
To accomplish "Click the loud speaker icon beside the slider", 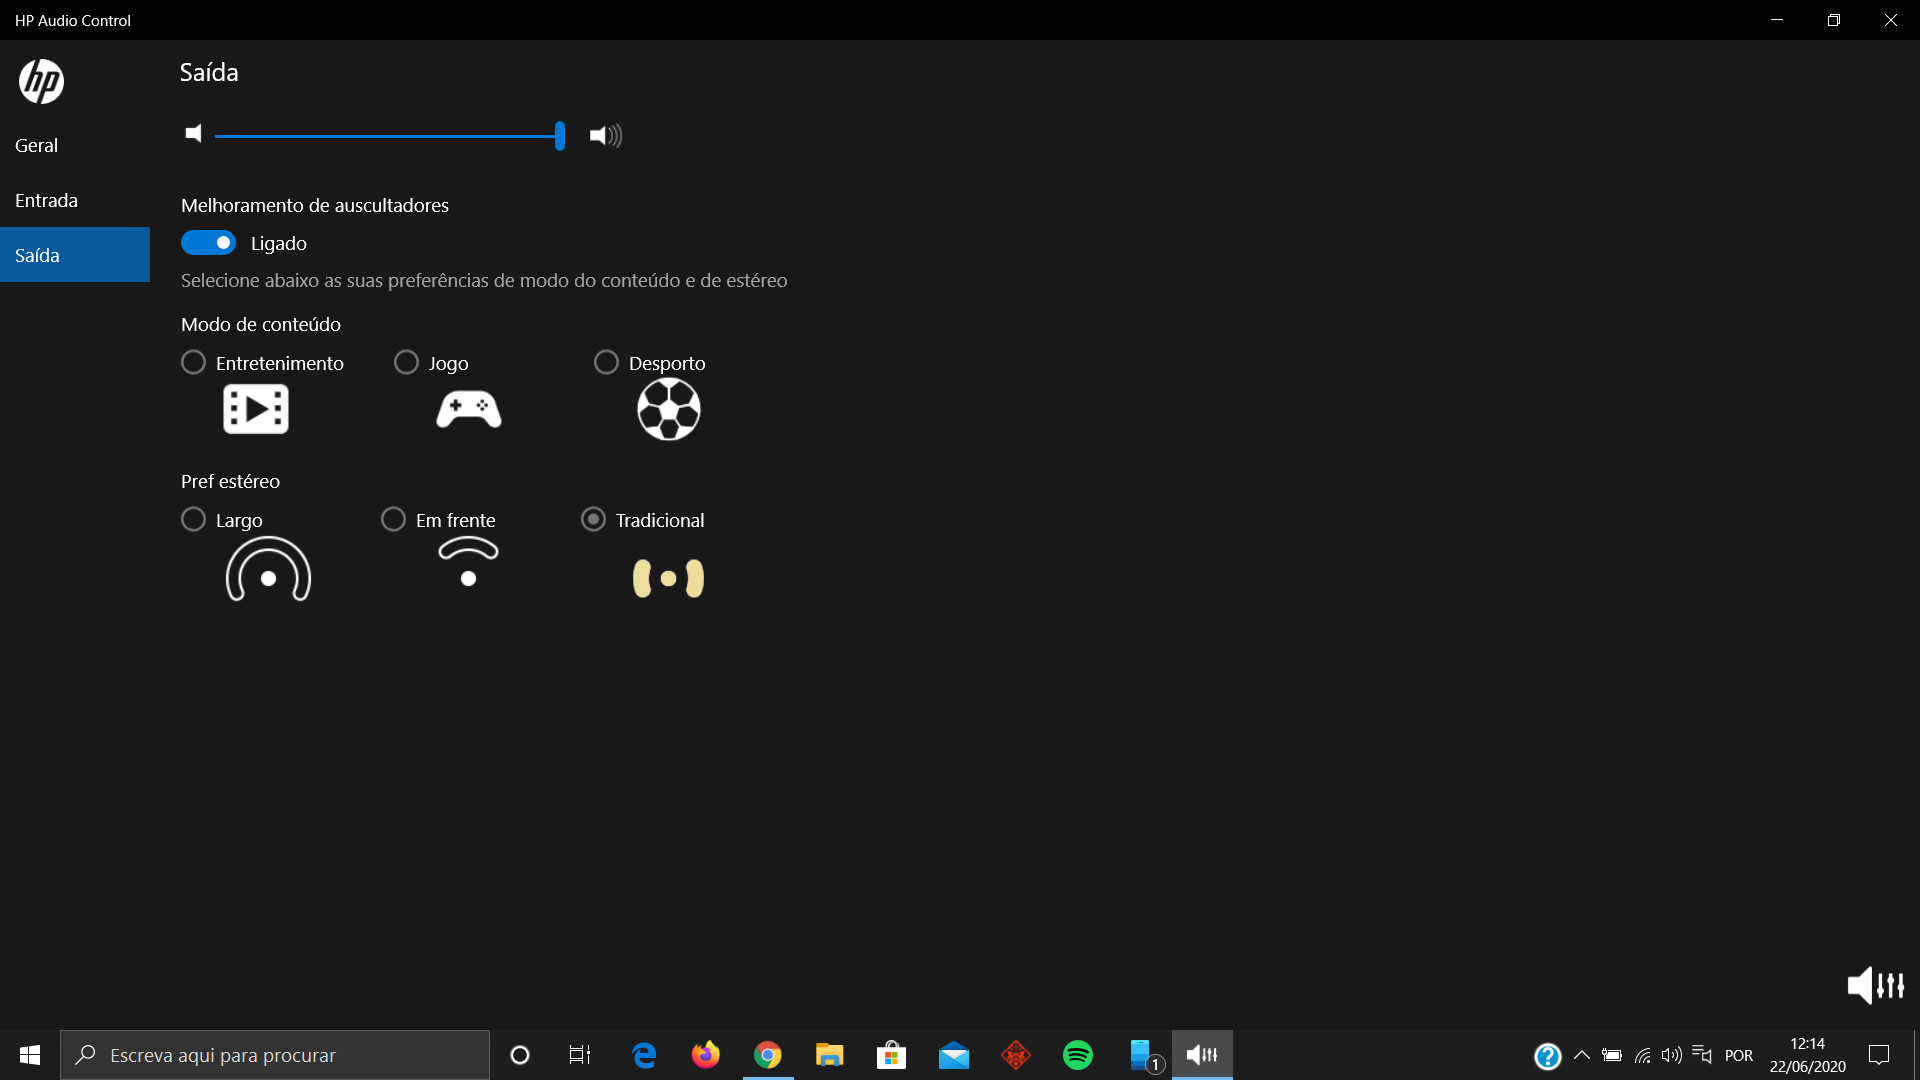I will [605, 135].
